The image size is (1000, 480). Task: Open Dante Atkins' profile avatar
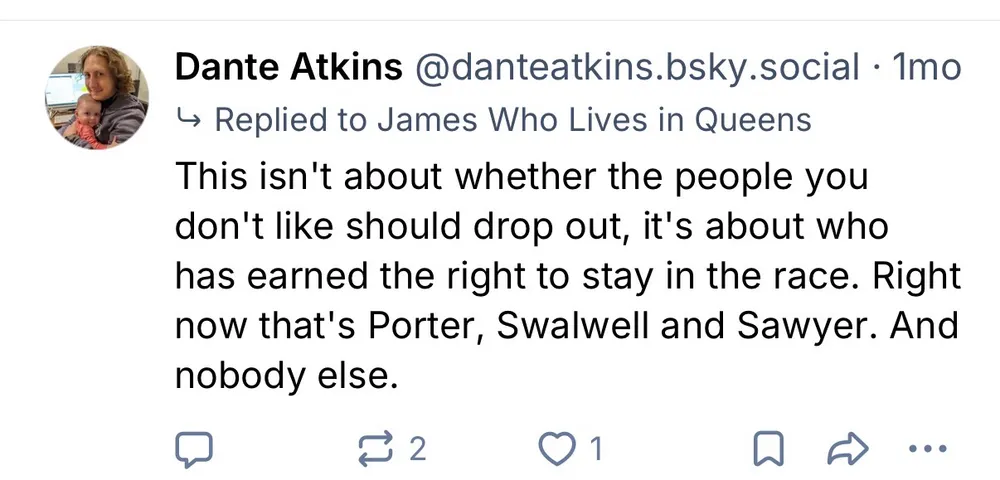click(x=96, y=97)
